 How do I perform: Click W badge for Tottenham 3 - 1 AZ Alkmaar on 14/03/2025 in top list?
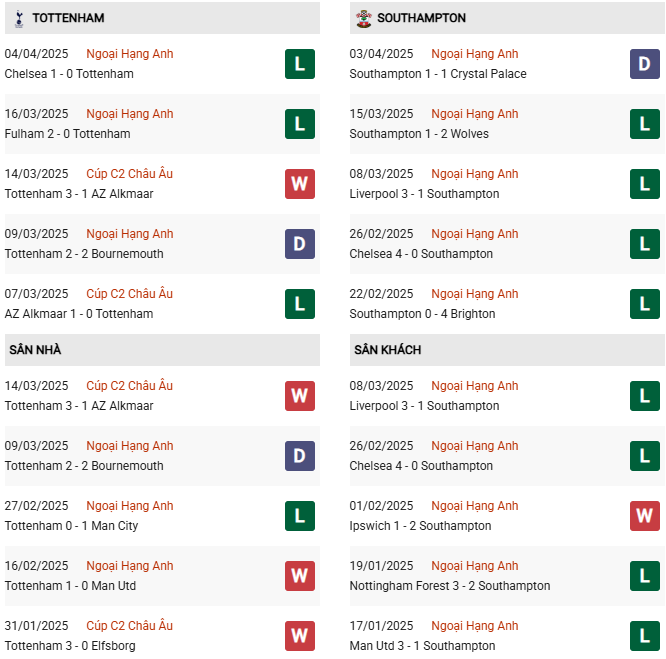299,184
